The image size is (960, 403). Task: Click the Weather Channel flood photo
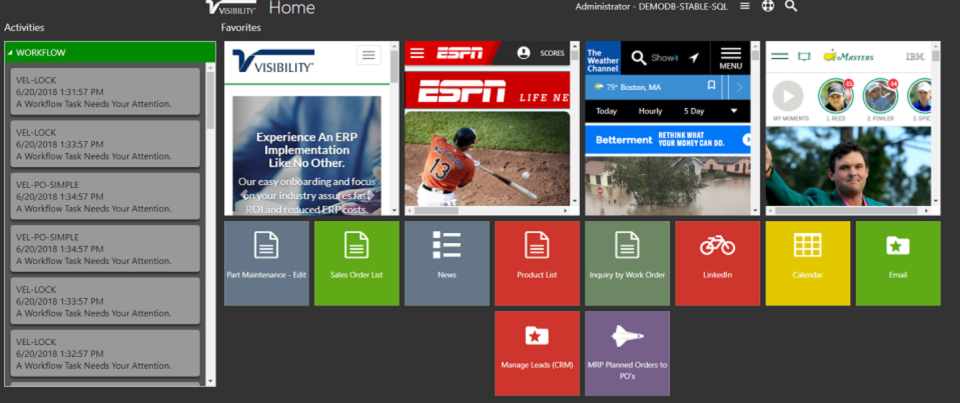point(667,186)
